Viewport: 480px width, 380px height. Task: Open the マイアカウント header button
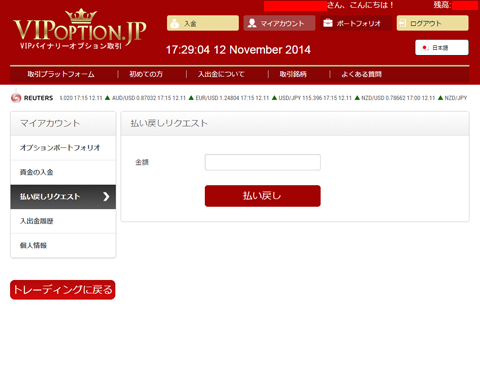(279, 23)
